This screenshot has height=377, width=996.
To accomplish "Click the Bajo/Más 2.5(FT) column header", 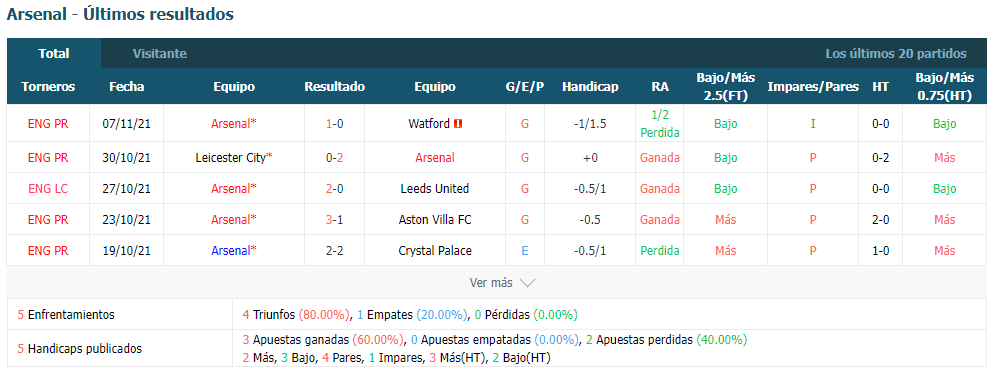I will (725, 86).
